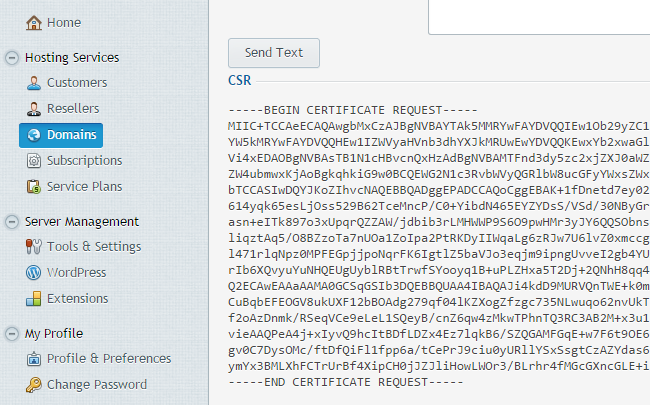Image resolution: width=650 pixels, height=405 pixels.
Task: Click inside the text area above Send Text
Action: tap(539, 17)
